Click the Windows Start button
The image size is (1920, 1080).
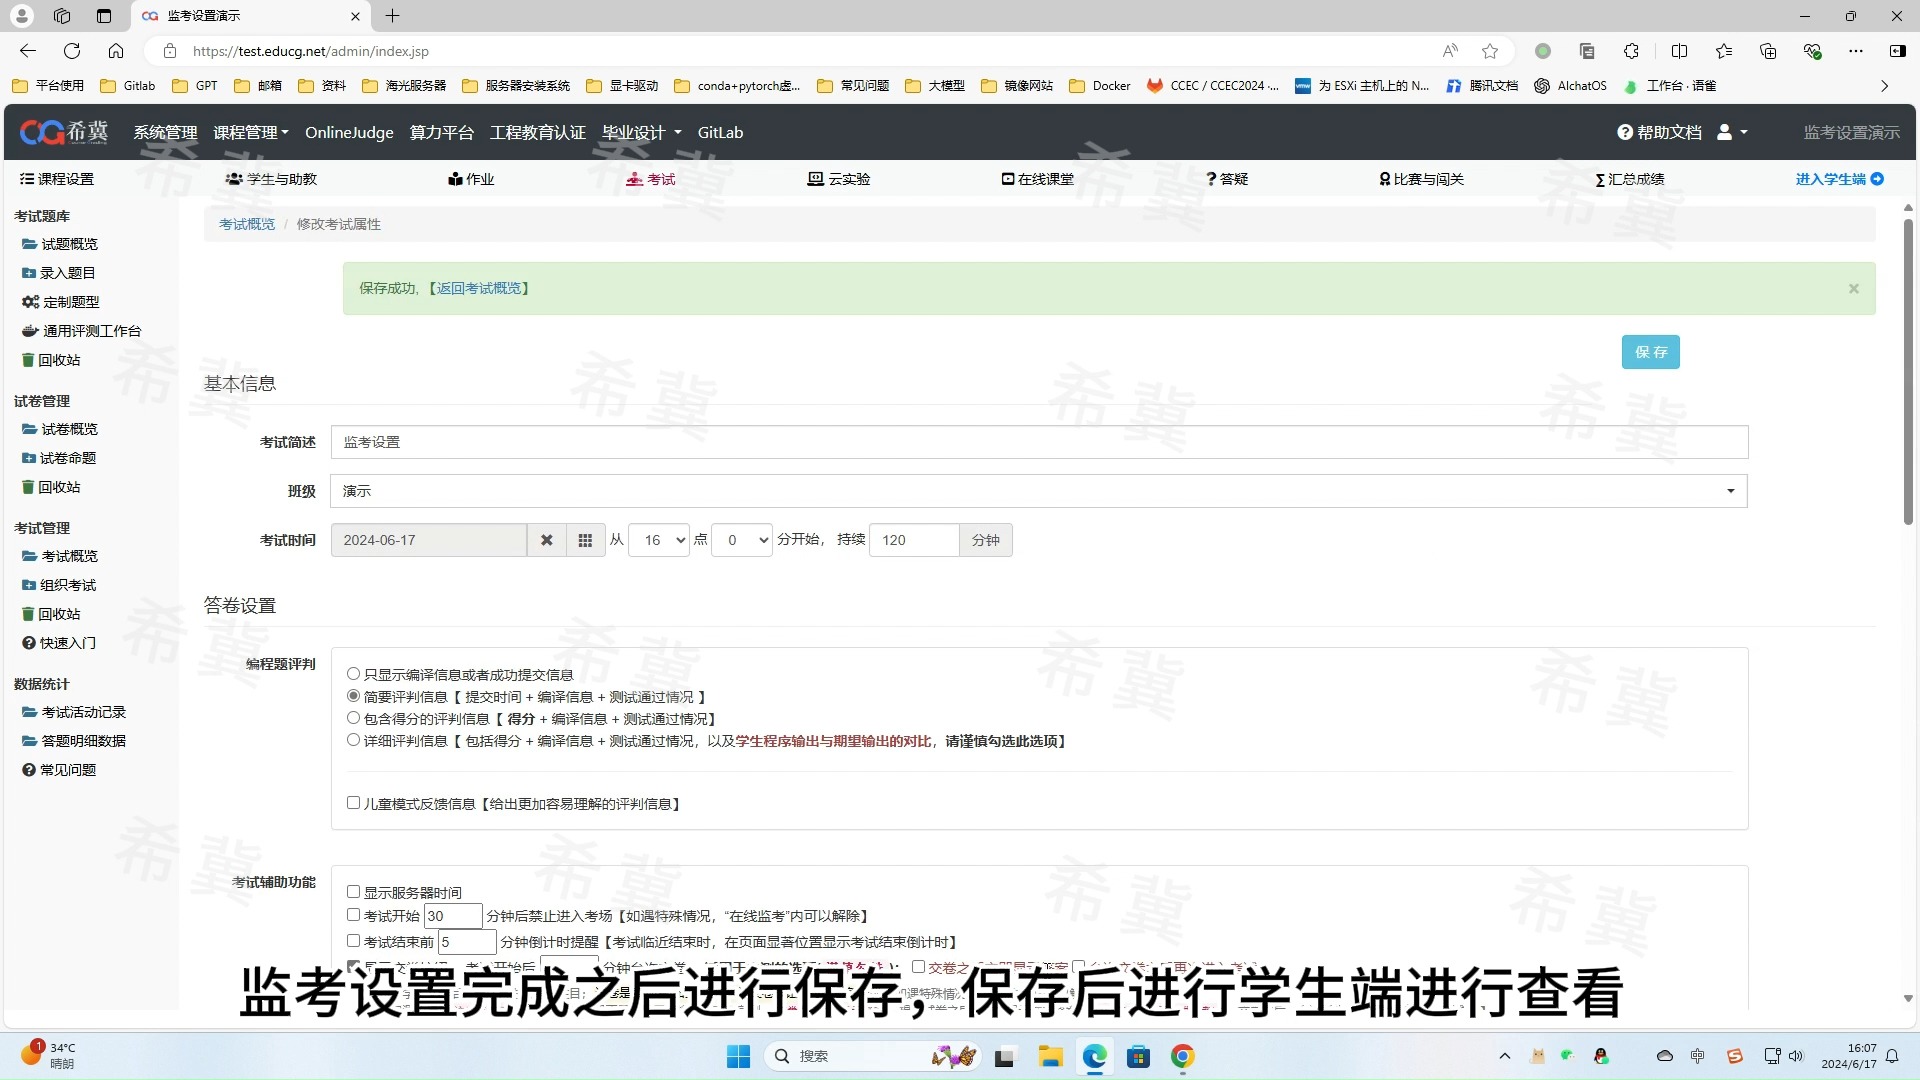738,1056
